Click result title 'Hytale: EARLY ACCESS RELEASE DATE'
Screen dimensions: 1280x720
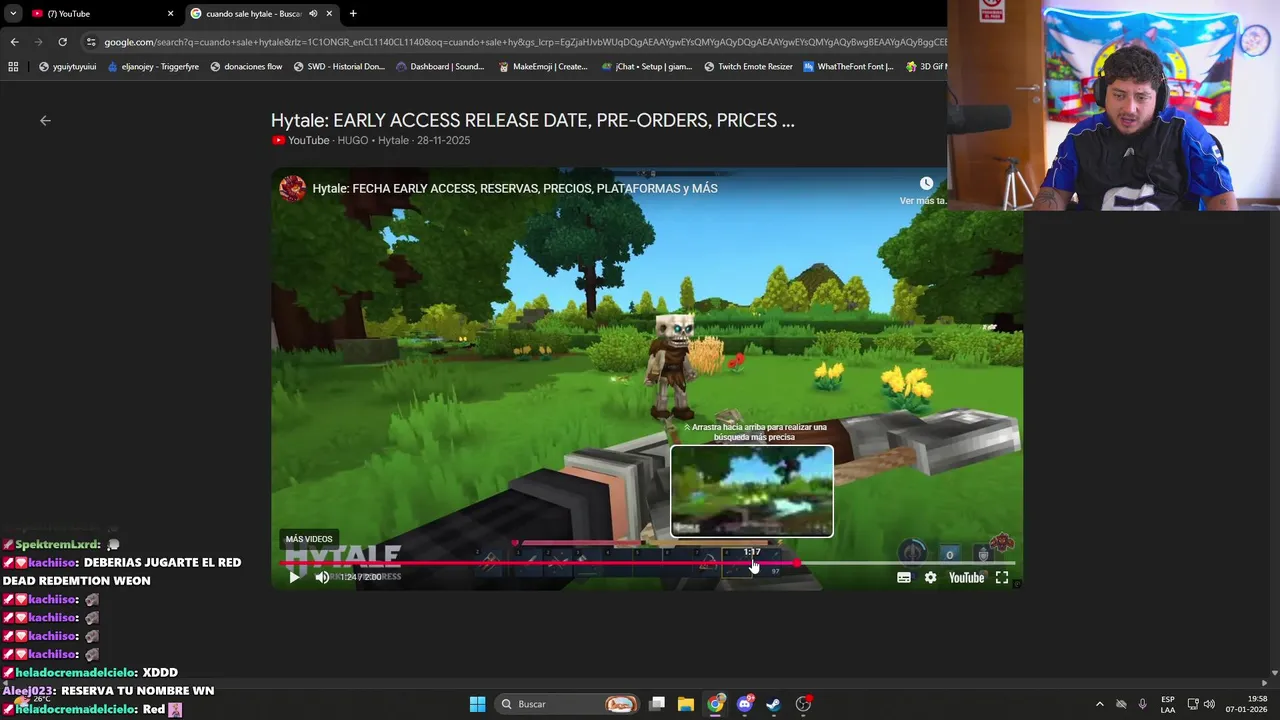pyautogui.click(x=532, y=120)
